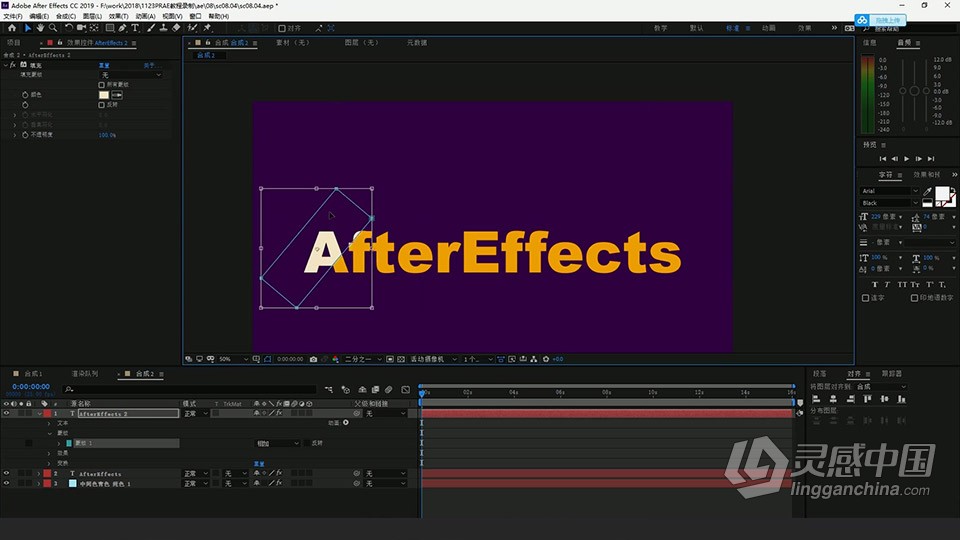This screenshot has height=540, width=960.
Task: Switch to the 项目 project panel tab
Action: point(13,43)
